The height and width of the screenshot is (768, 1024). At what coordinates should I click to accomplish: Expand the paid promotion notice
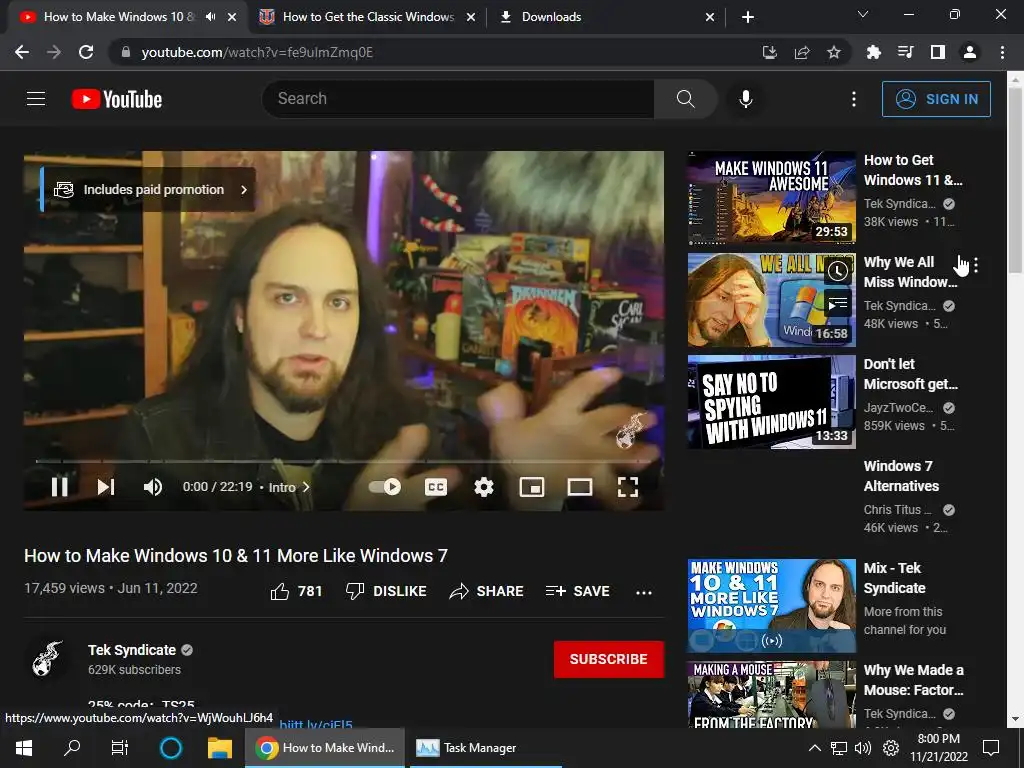pos(150,189)
